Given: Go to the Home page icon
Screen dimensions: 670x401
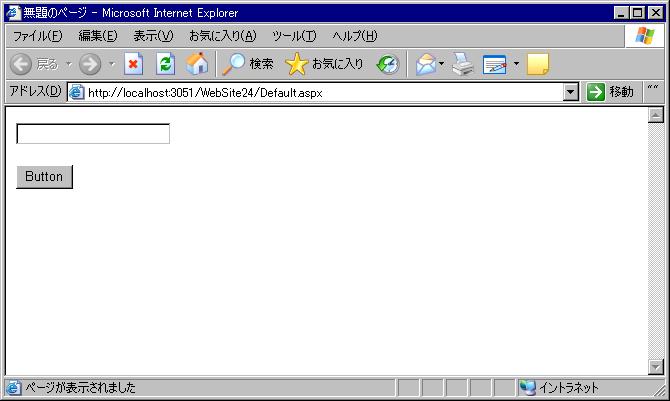Looking at the screenshot, I should point(197,64).
